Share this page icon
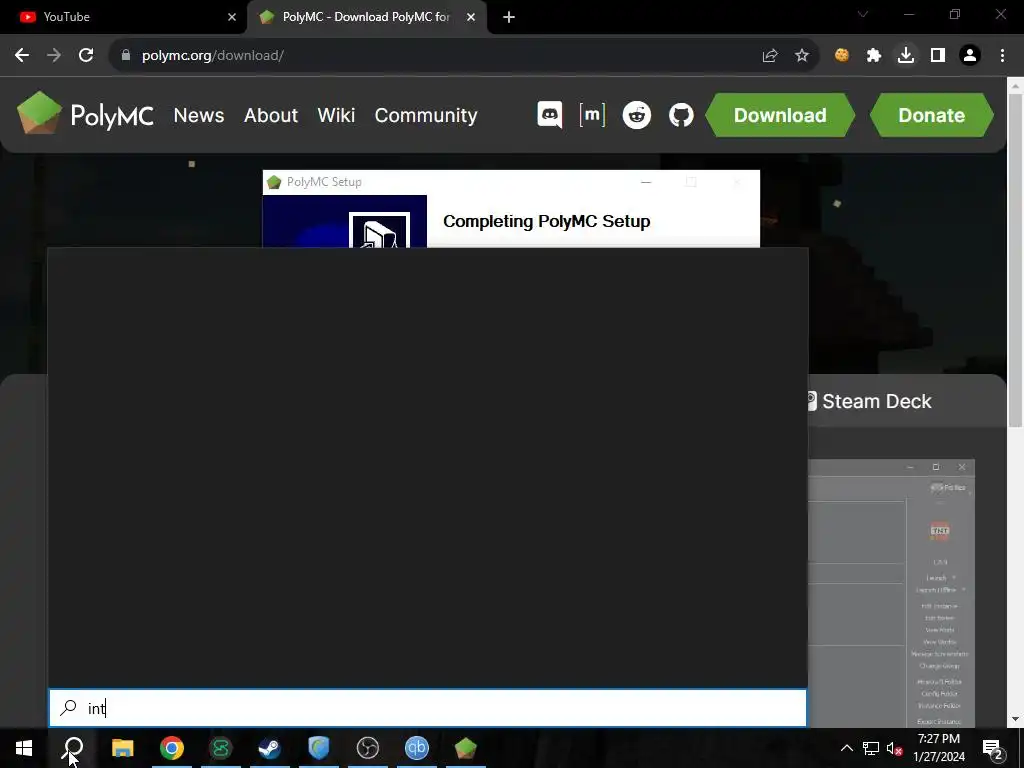This screenshot has height=768, width=1024. [770, 56]
